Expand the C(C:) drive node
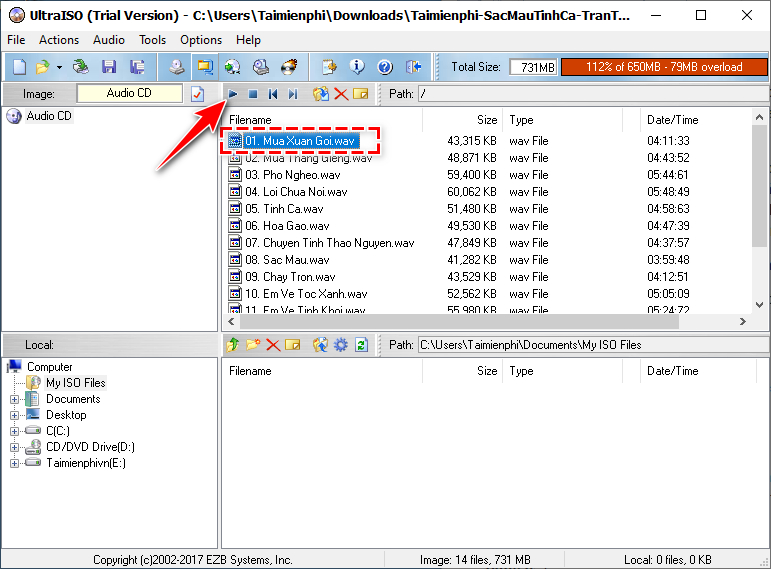771x569 pixels. [x=14, y=431]
